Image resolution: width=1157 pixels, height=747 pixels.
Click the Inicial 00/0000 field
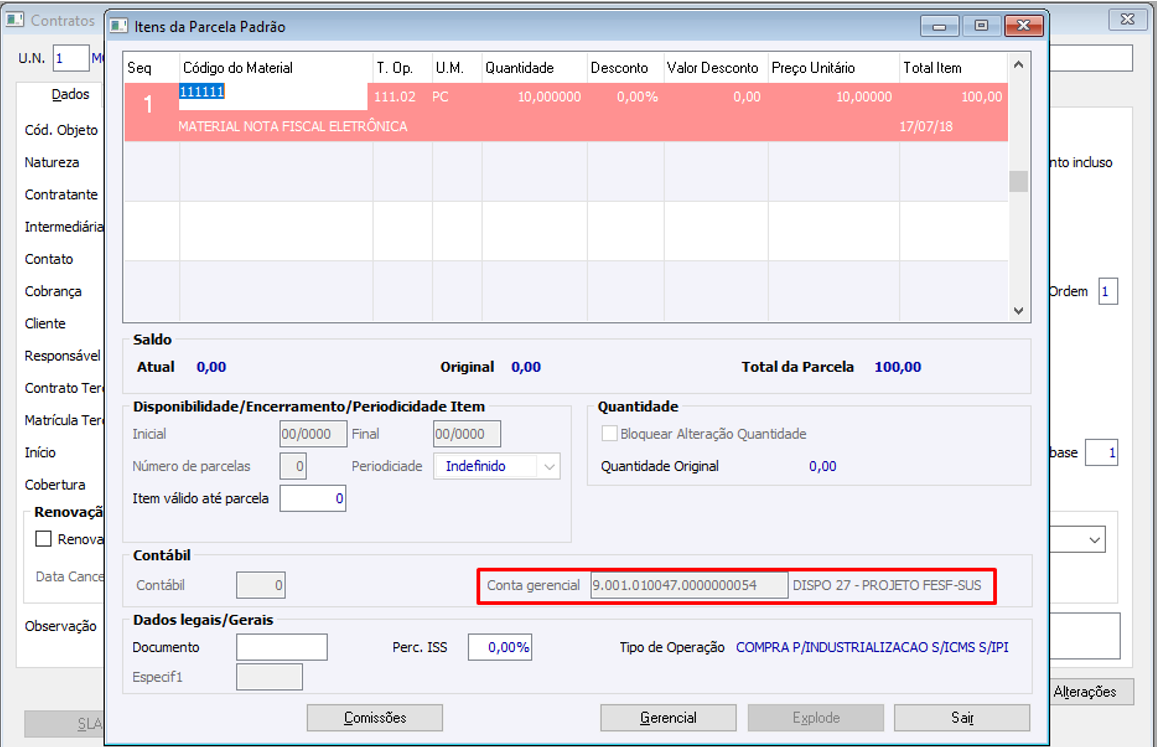point(314,434)
